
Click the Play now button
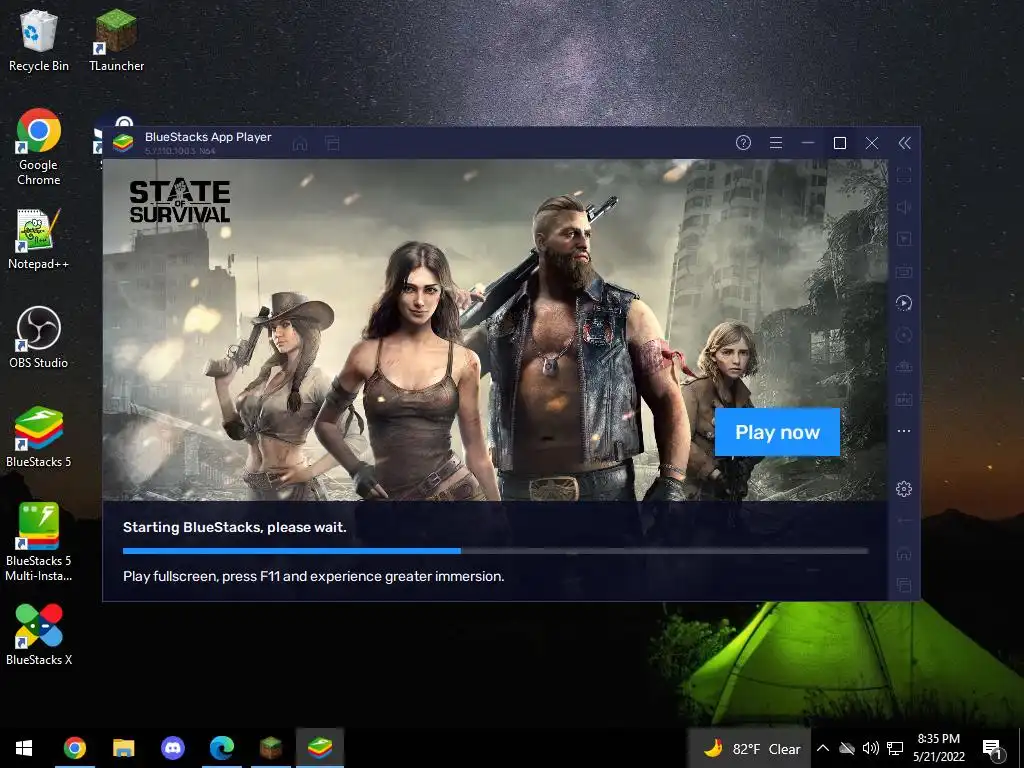pyautogui.click(x=777, y=432)
